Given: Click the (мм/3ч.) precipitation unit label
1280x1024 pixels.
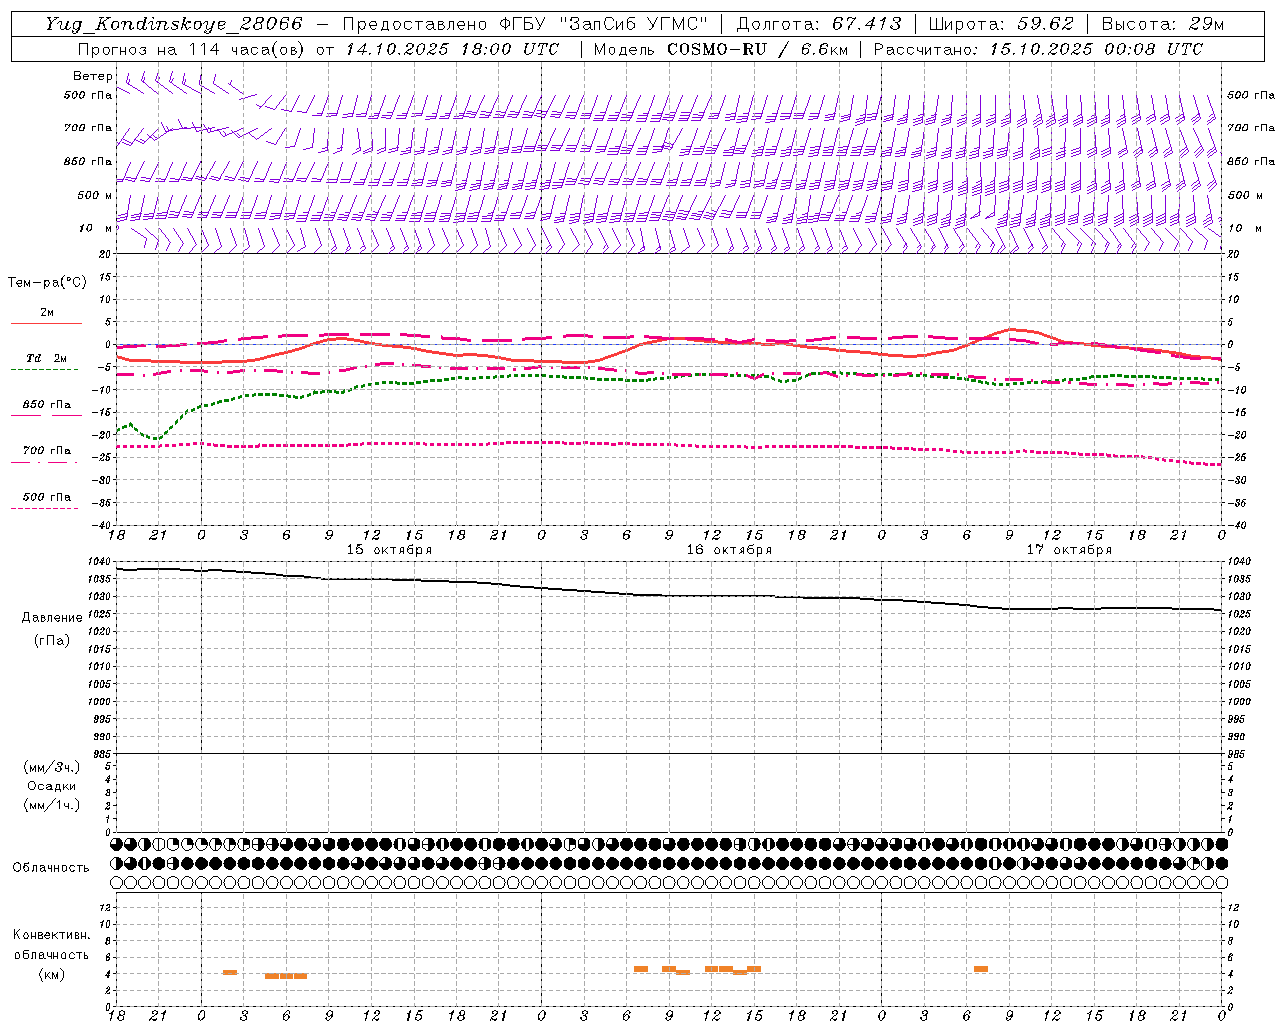Looking at the screenshot, I should tap(52, 767).
